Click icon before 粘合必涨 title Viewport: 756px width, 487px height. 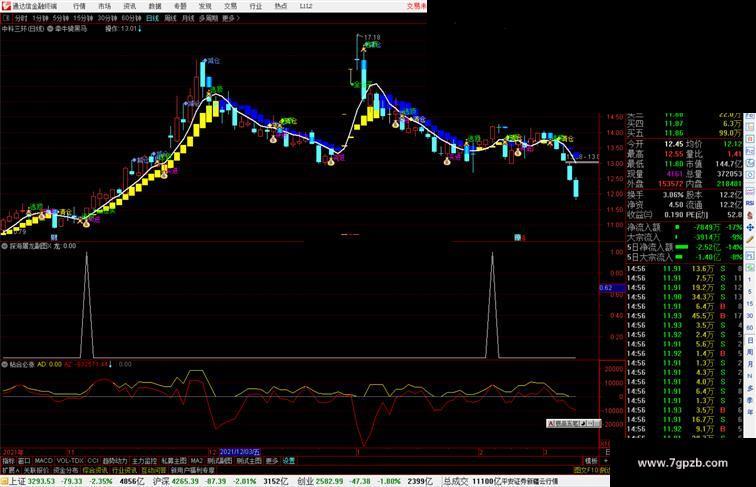5,365
